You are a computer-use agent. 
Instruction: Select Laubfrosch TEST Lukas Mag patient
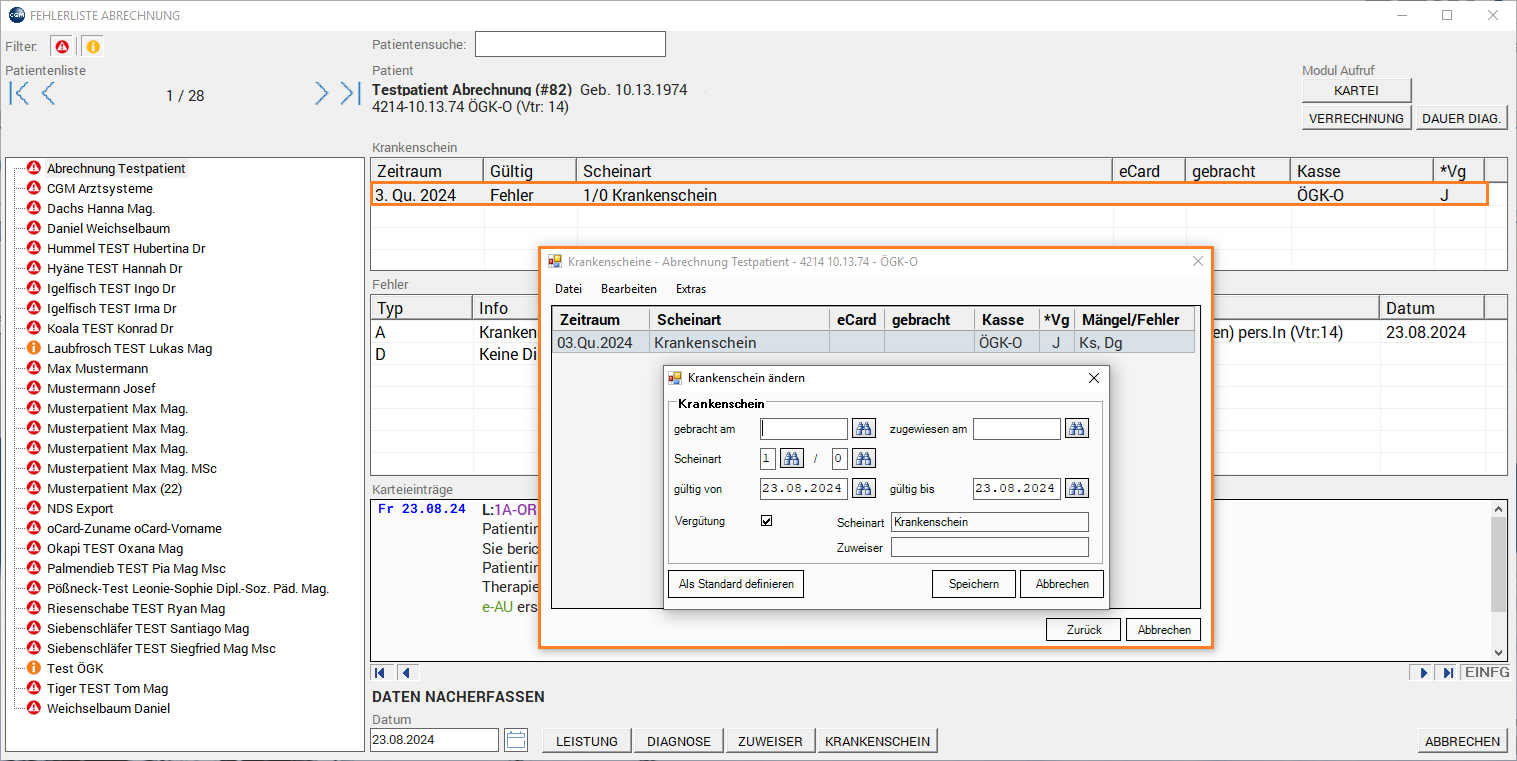129,349
